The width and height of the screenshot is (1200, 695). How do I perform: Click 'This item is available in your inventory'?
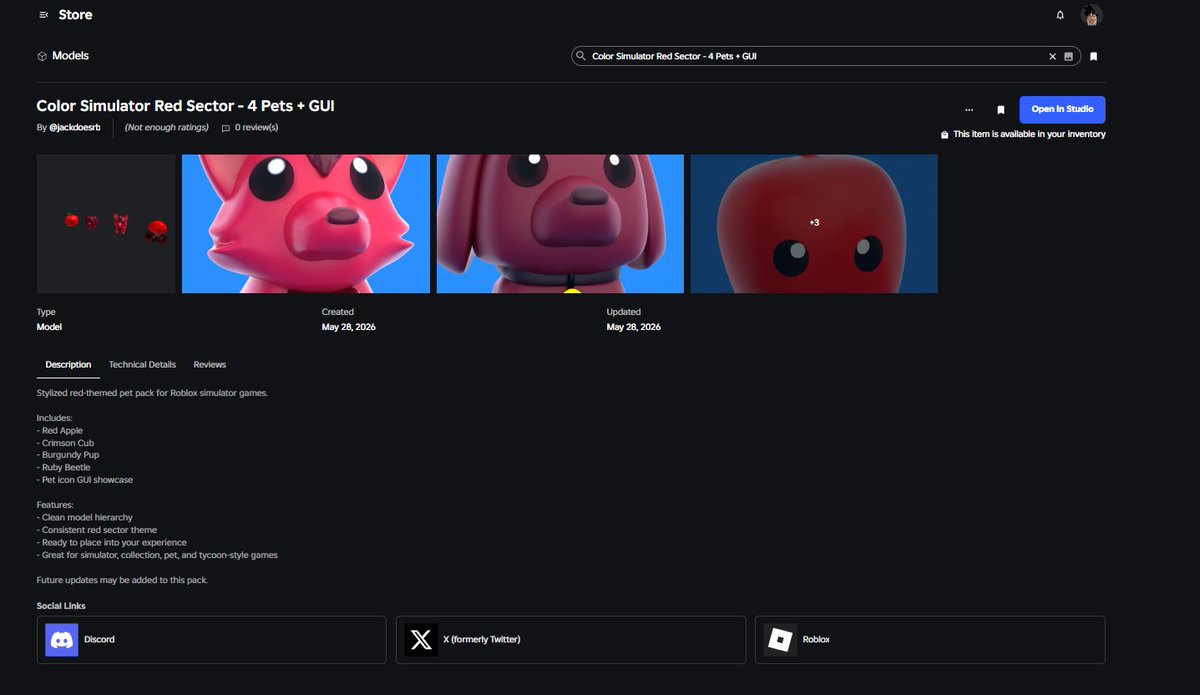(1029, 134)
